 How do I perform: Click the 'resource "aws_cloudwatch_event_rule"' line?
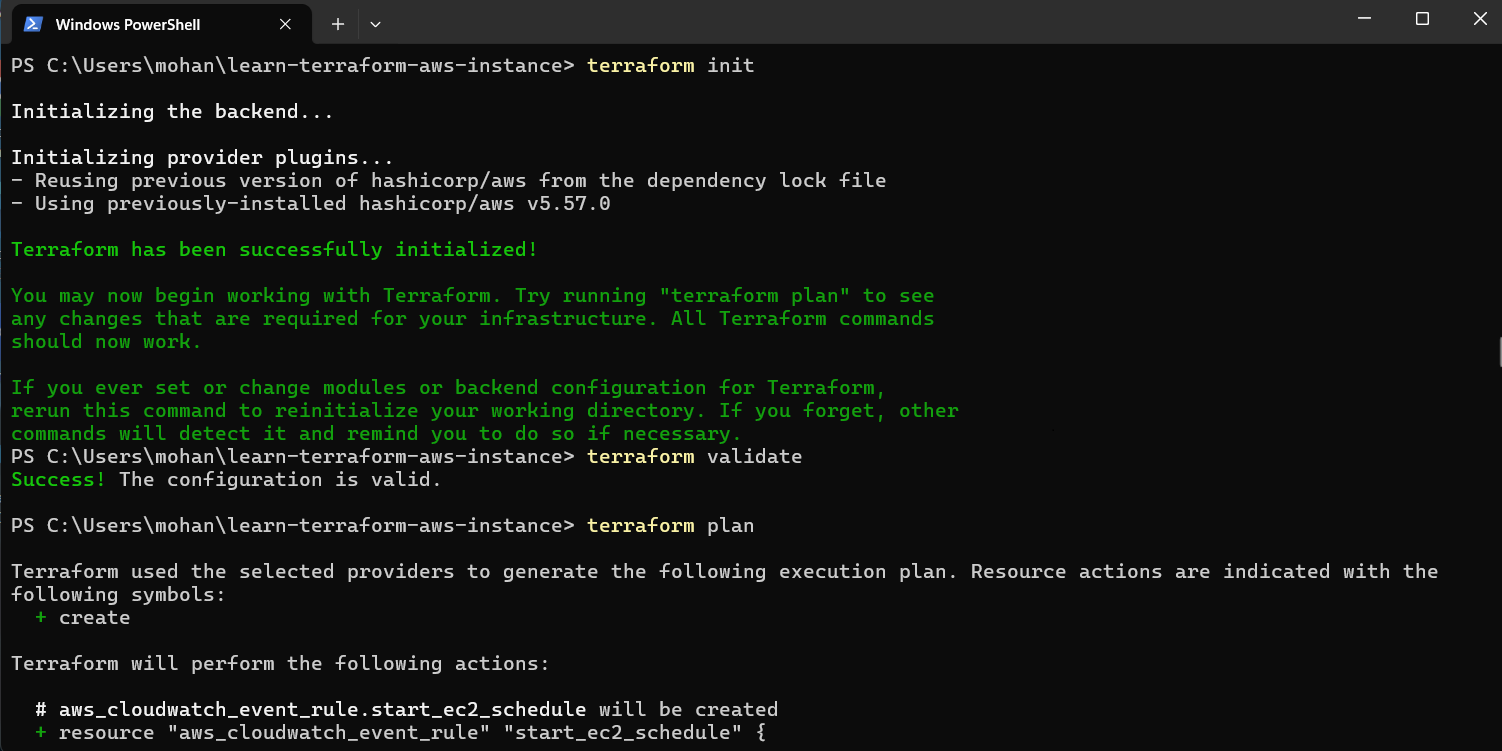click(x=410, y=733)
